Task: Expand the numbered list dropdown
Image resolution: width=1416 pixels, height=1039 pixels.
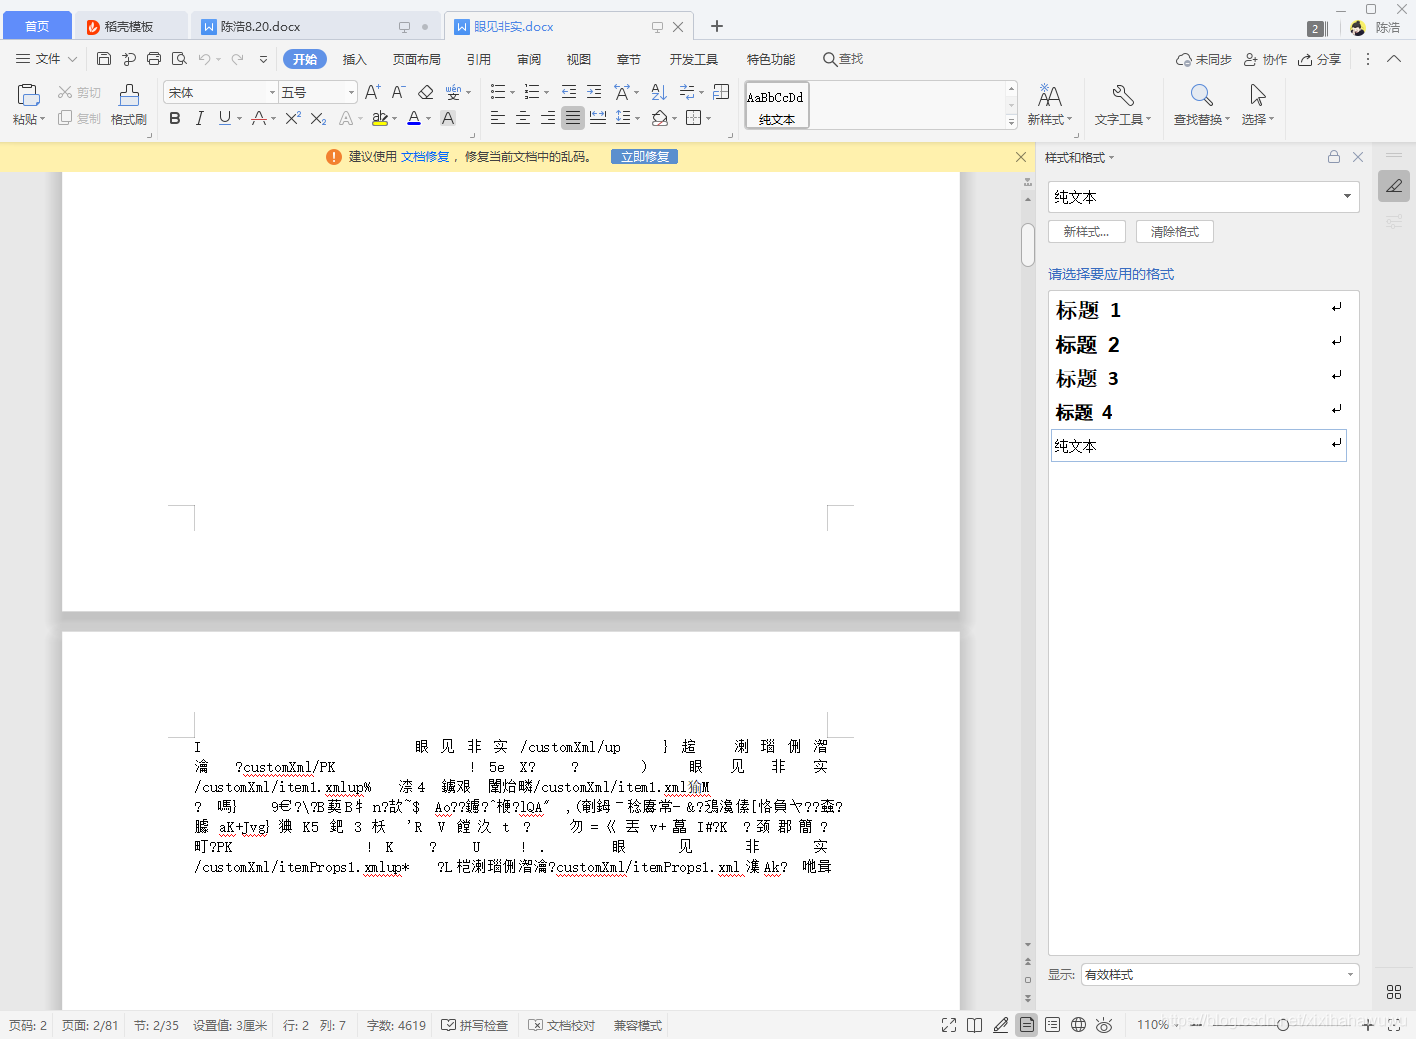Action: 547,93
